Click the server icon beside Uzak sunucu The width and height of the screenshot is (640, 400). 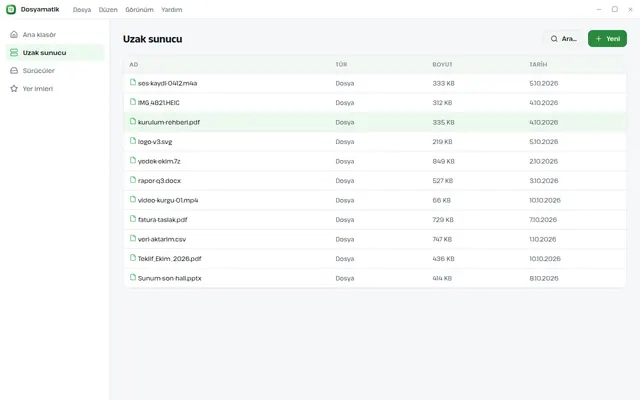[14, 52]
